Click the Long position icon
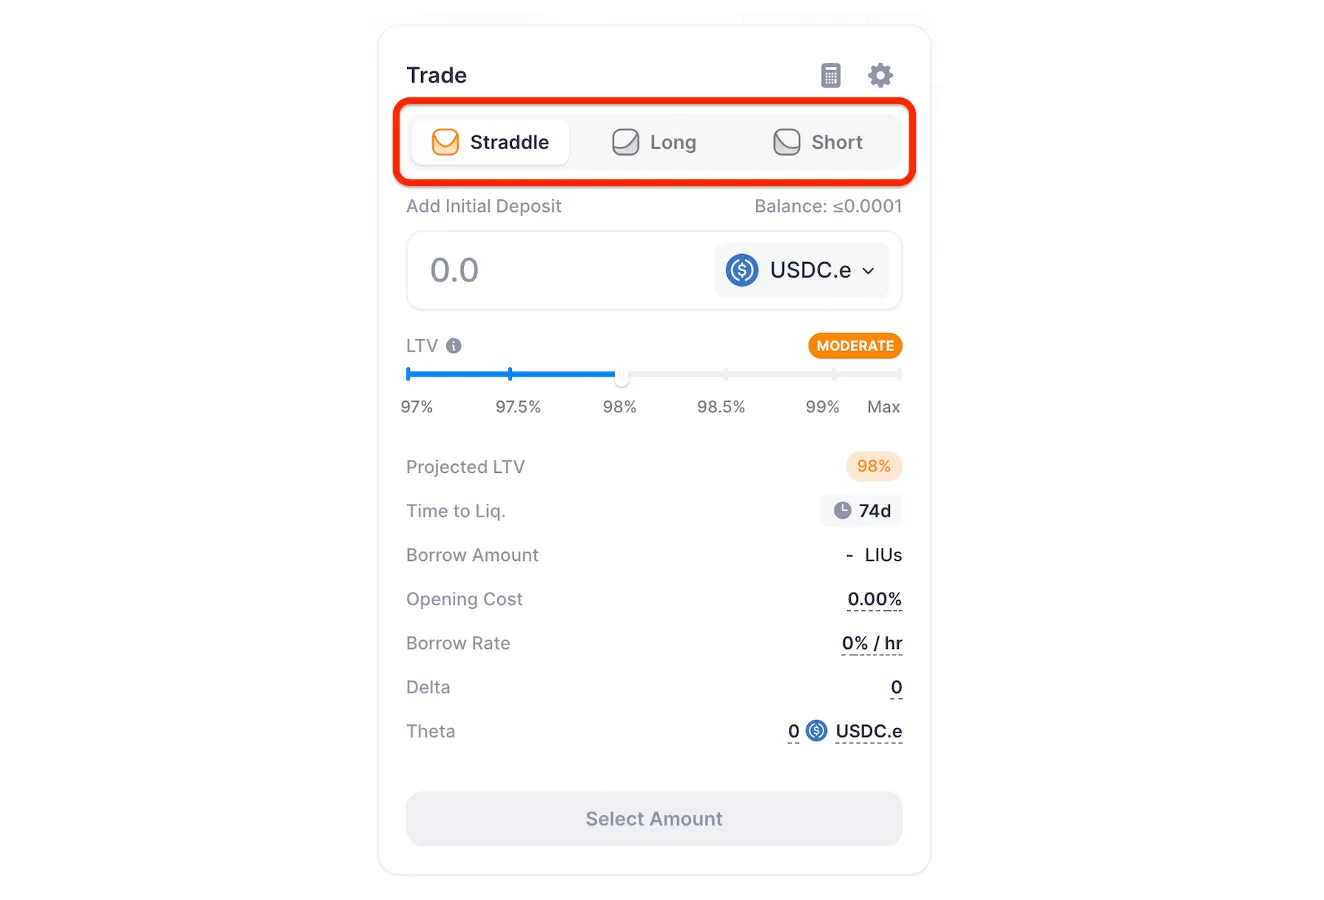The height and width of the screenshot is (900, 1324). [x=626, y=142]
